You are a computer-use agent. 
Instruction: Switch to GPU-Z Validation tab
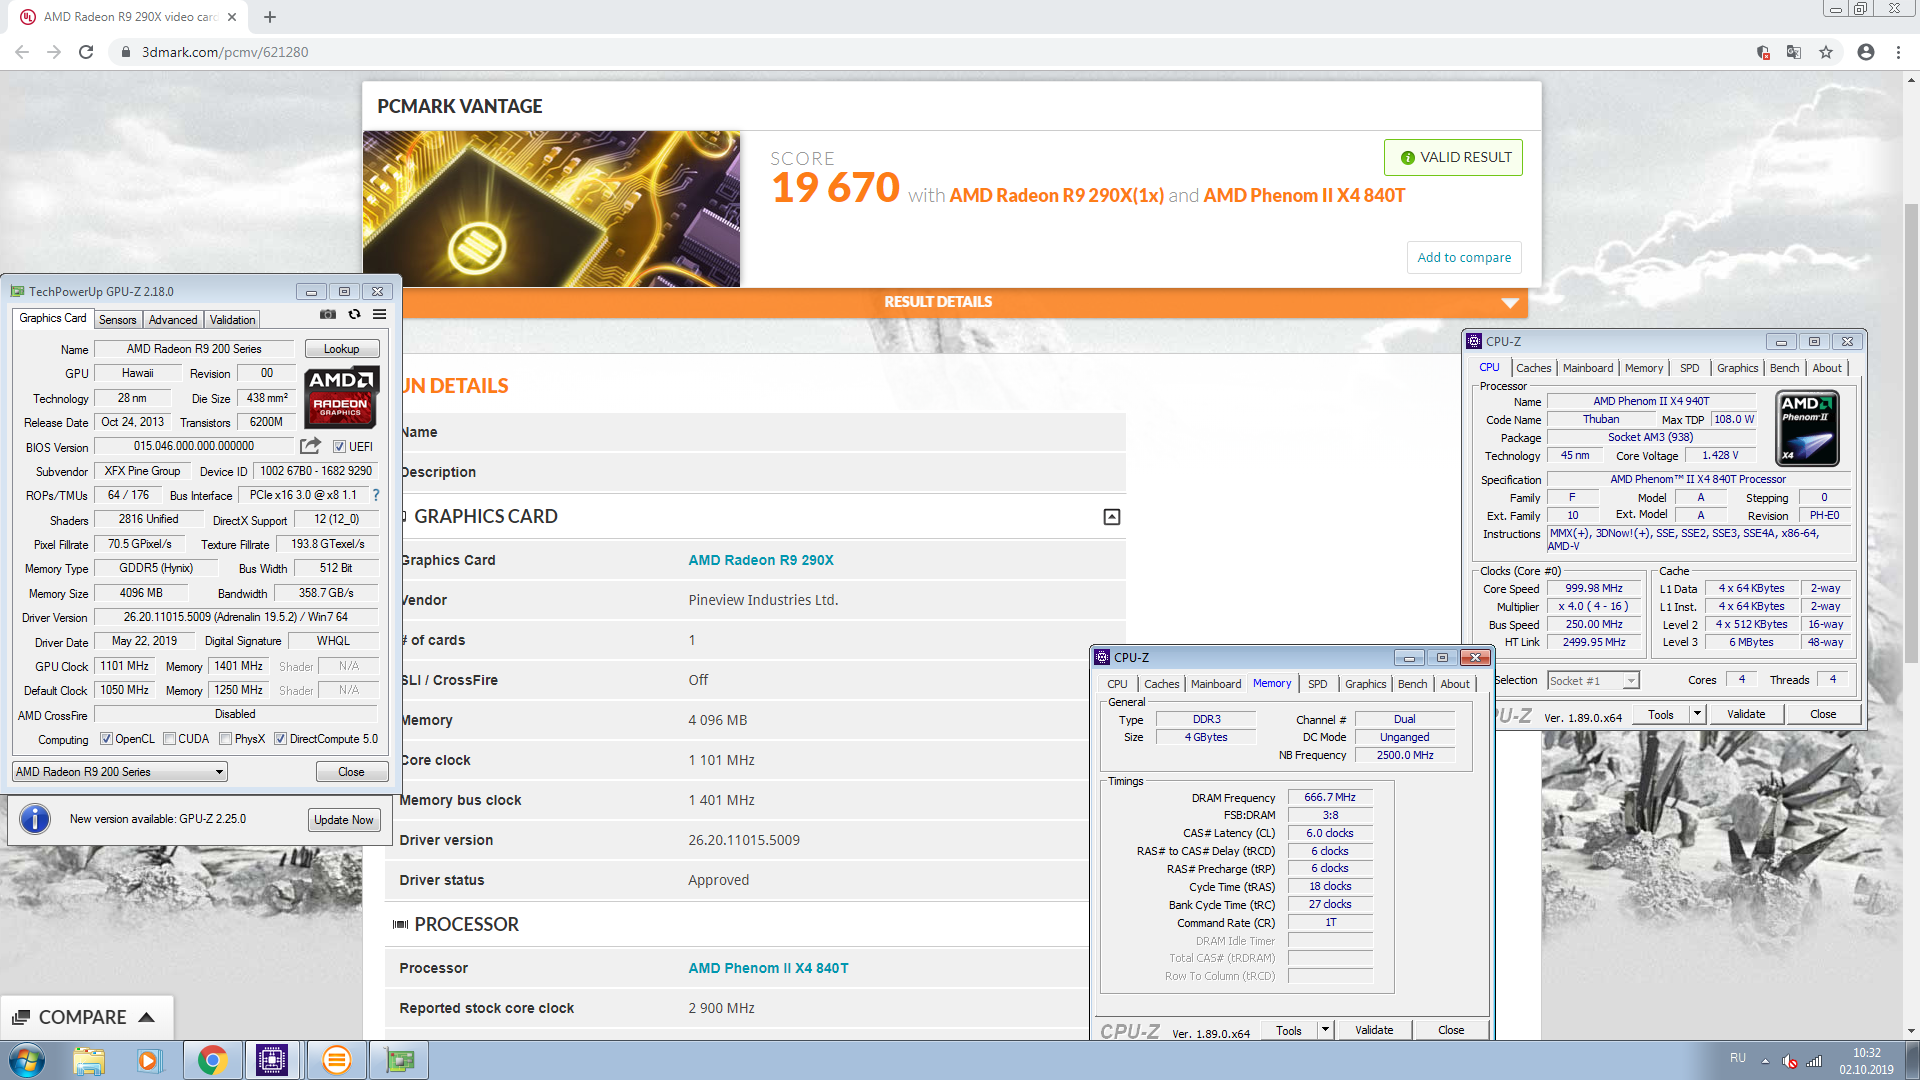point(232,320)
